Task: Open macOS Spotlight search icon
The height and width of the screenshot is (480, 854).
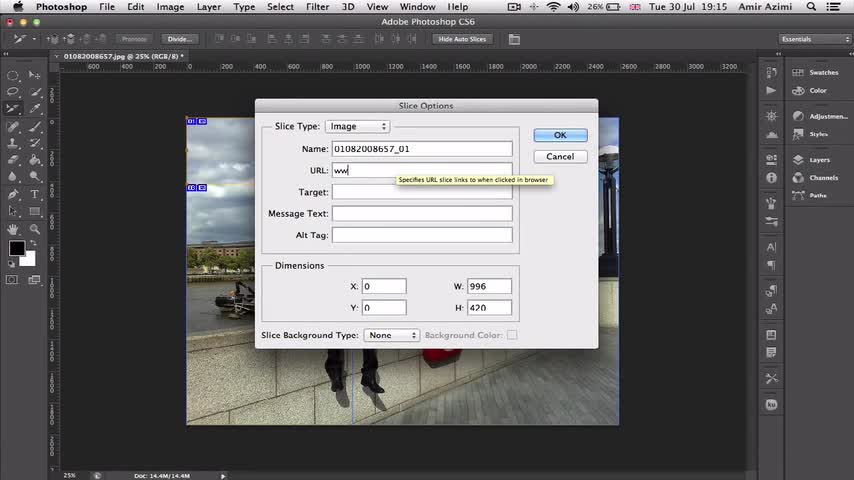Action: click(x=815, y=7)
